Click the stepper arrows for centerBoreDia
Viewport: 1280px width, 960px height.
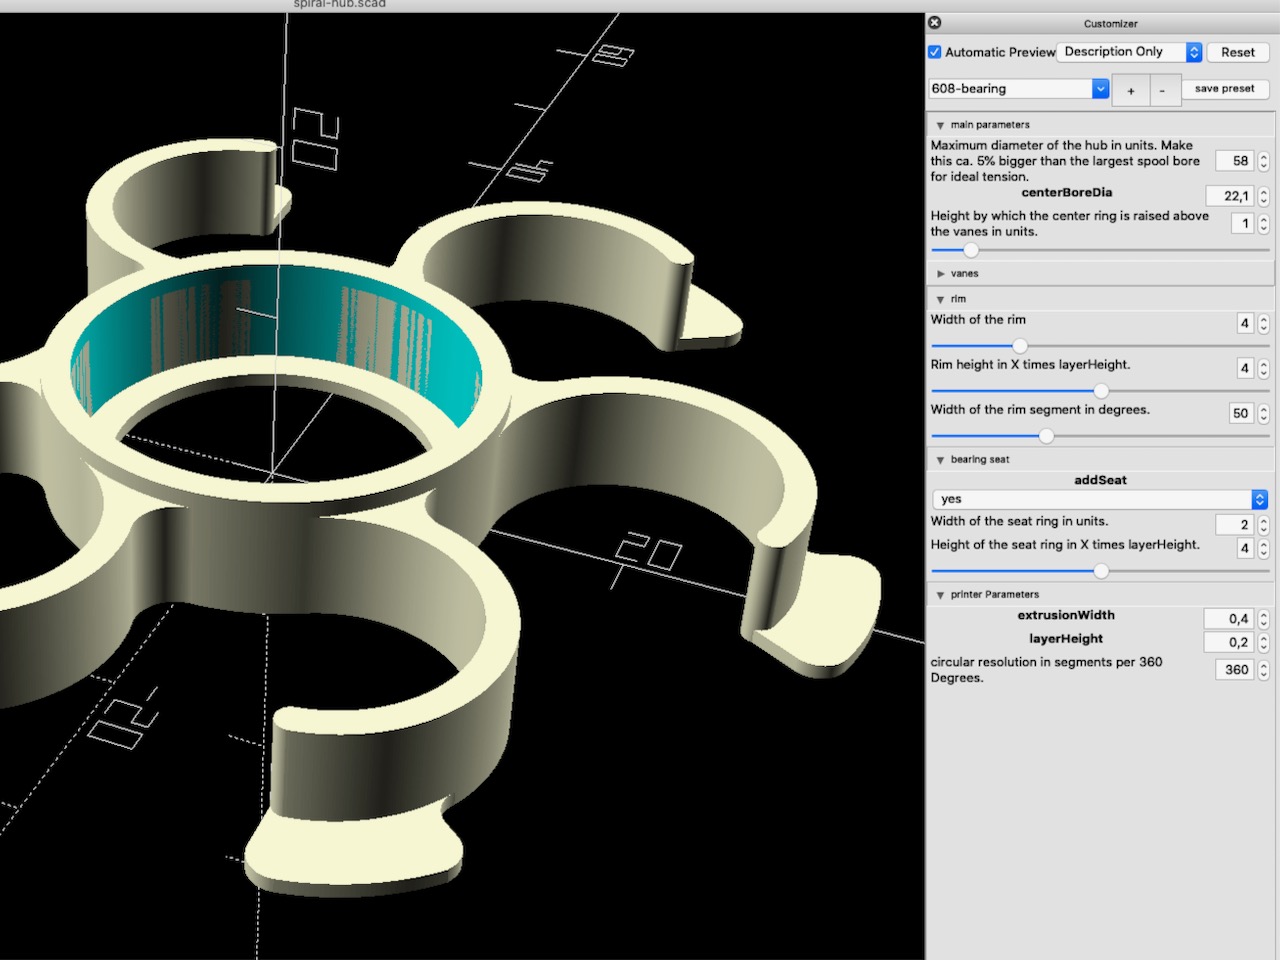(1263, 196)
